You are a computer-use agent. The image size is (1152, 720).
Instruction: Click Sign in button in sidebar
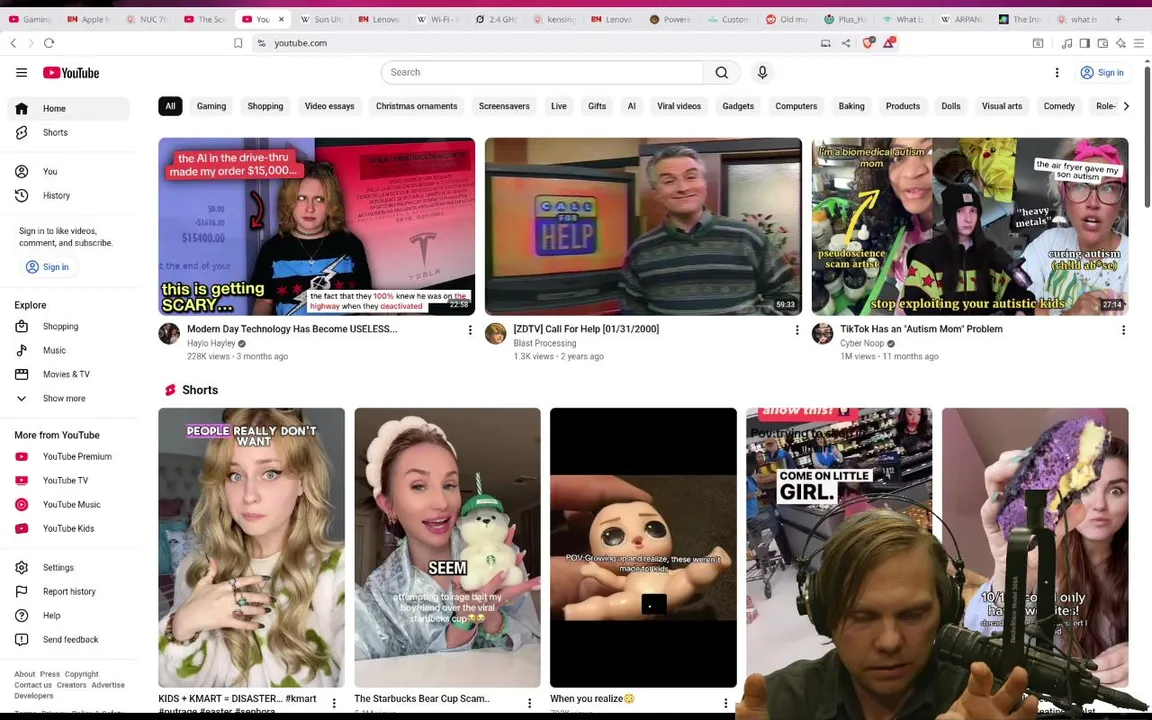tap(48, 267)
